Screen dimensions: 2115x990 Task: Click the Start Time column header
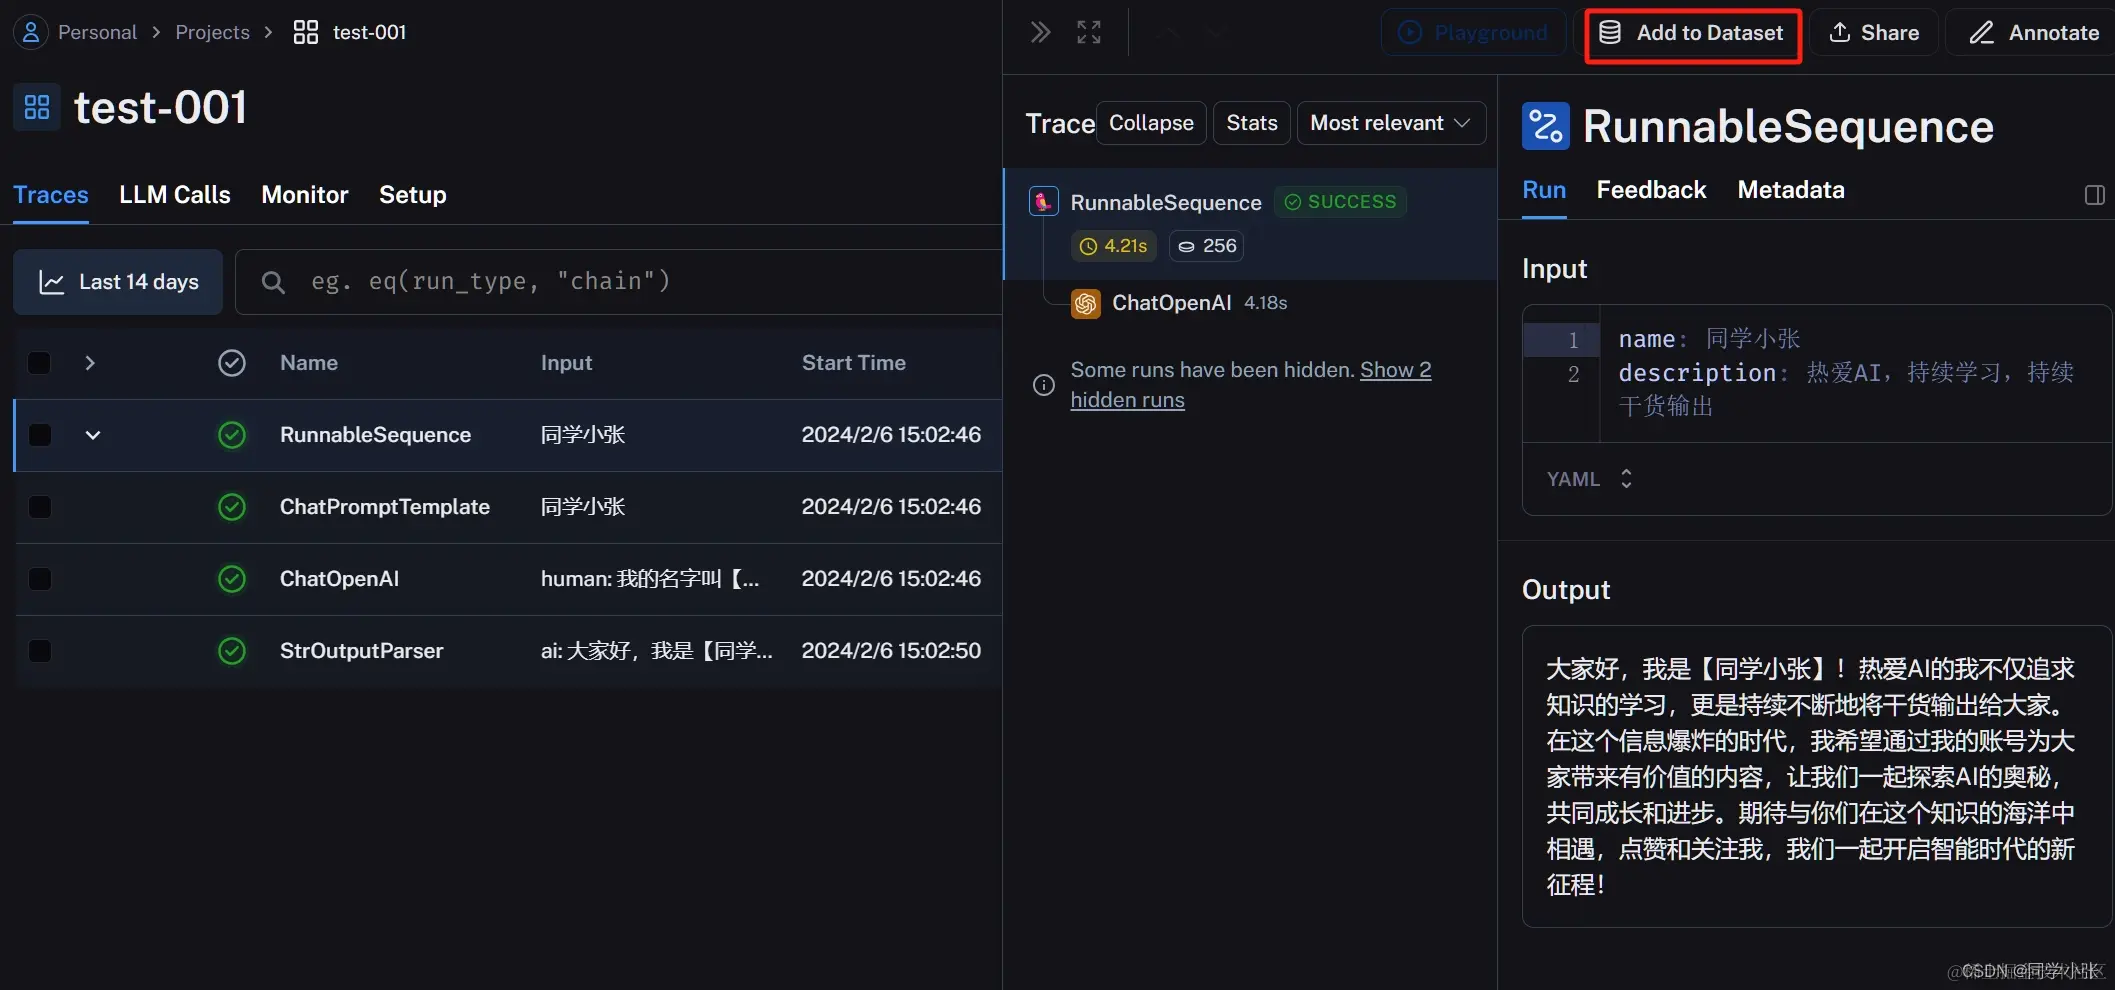pyautogui.click(x=853, y=363)
